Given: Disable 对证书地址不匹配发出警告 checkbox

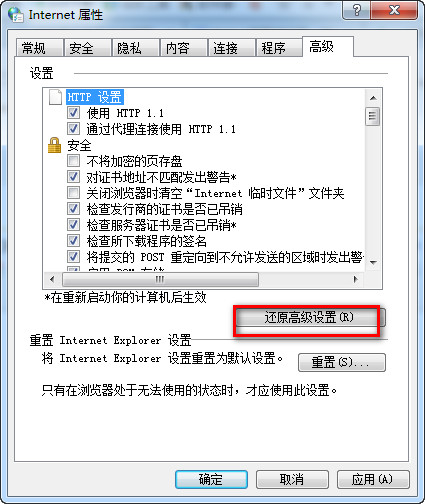Looking at the screenshot, I should point(73,177).
